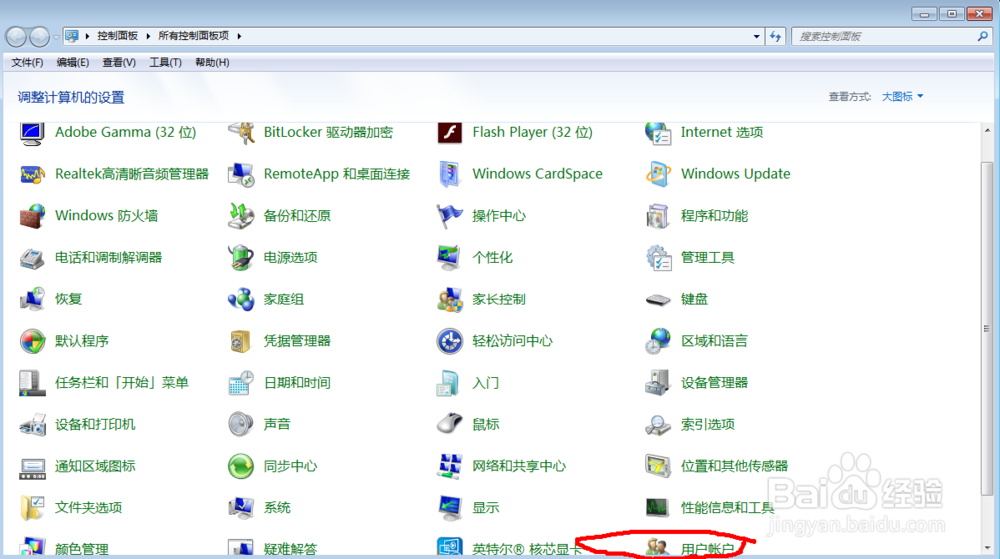
Task: Click the 性能信息和工具 link
Action: pos(727,508)
